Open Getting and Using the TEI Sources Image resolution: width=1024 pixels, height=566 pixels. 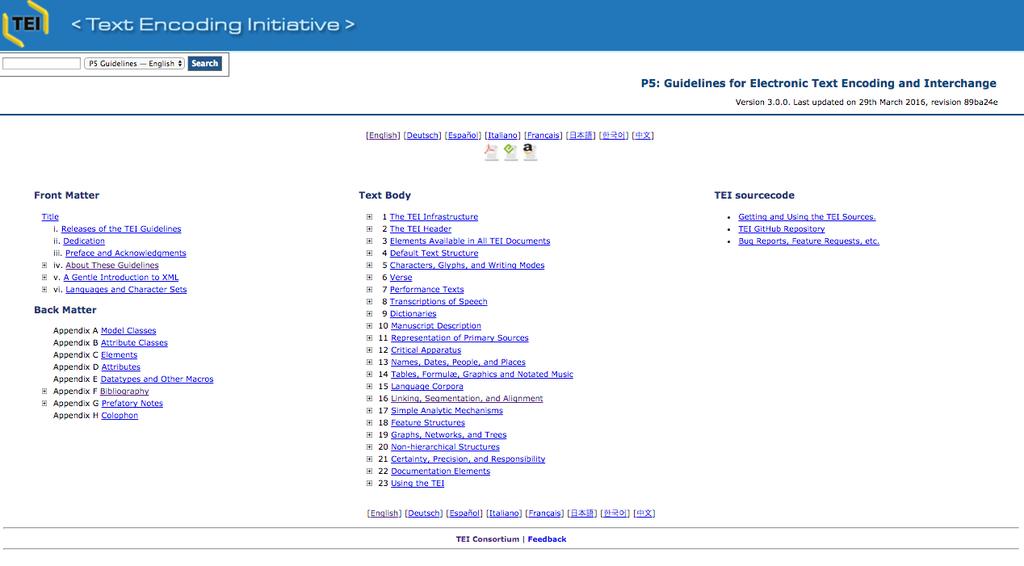807,217
